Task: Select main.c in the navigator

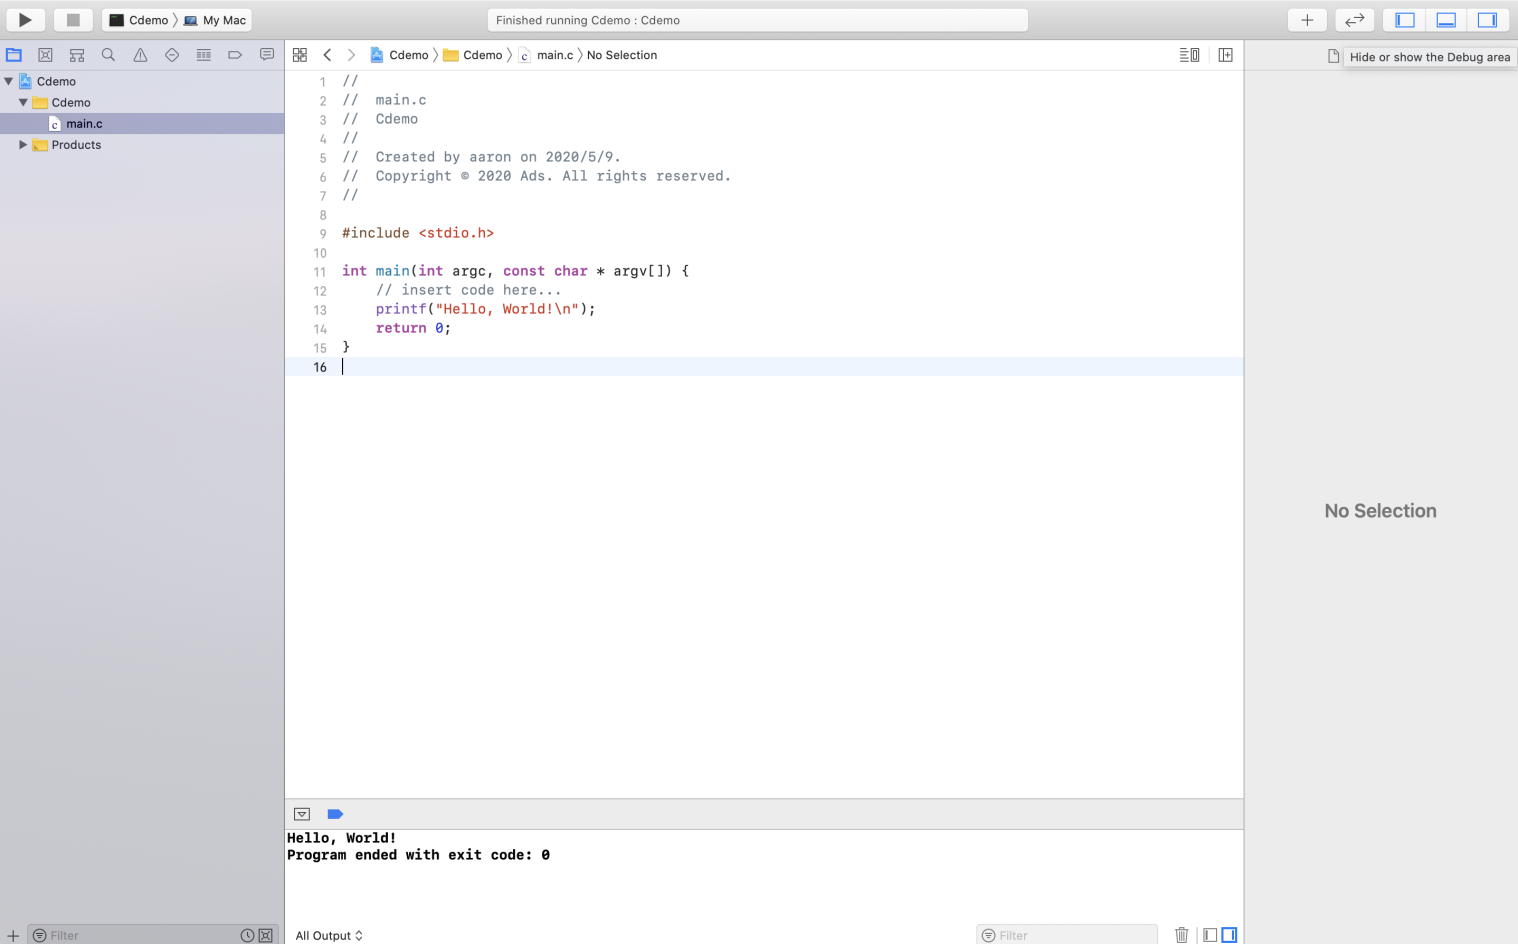Action: [142, 124]
